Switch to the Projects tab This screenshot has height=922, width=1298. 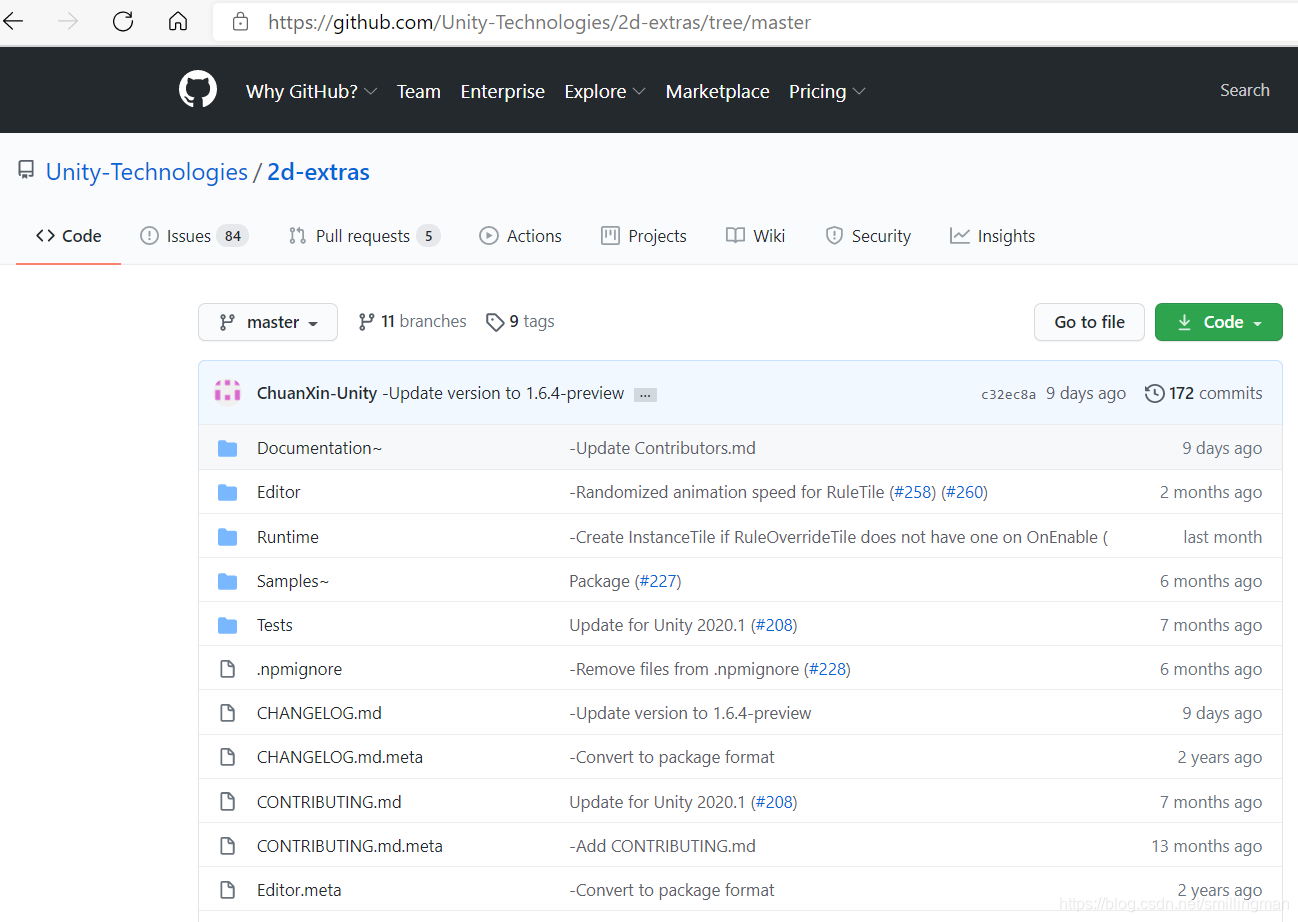pyautogui.click(x=643, y=236)
